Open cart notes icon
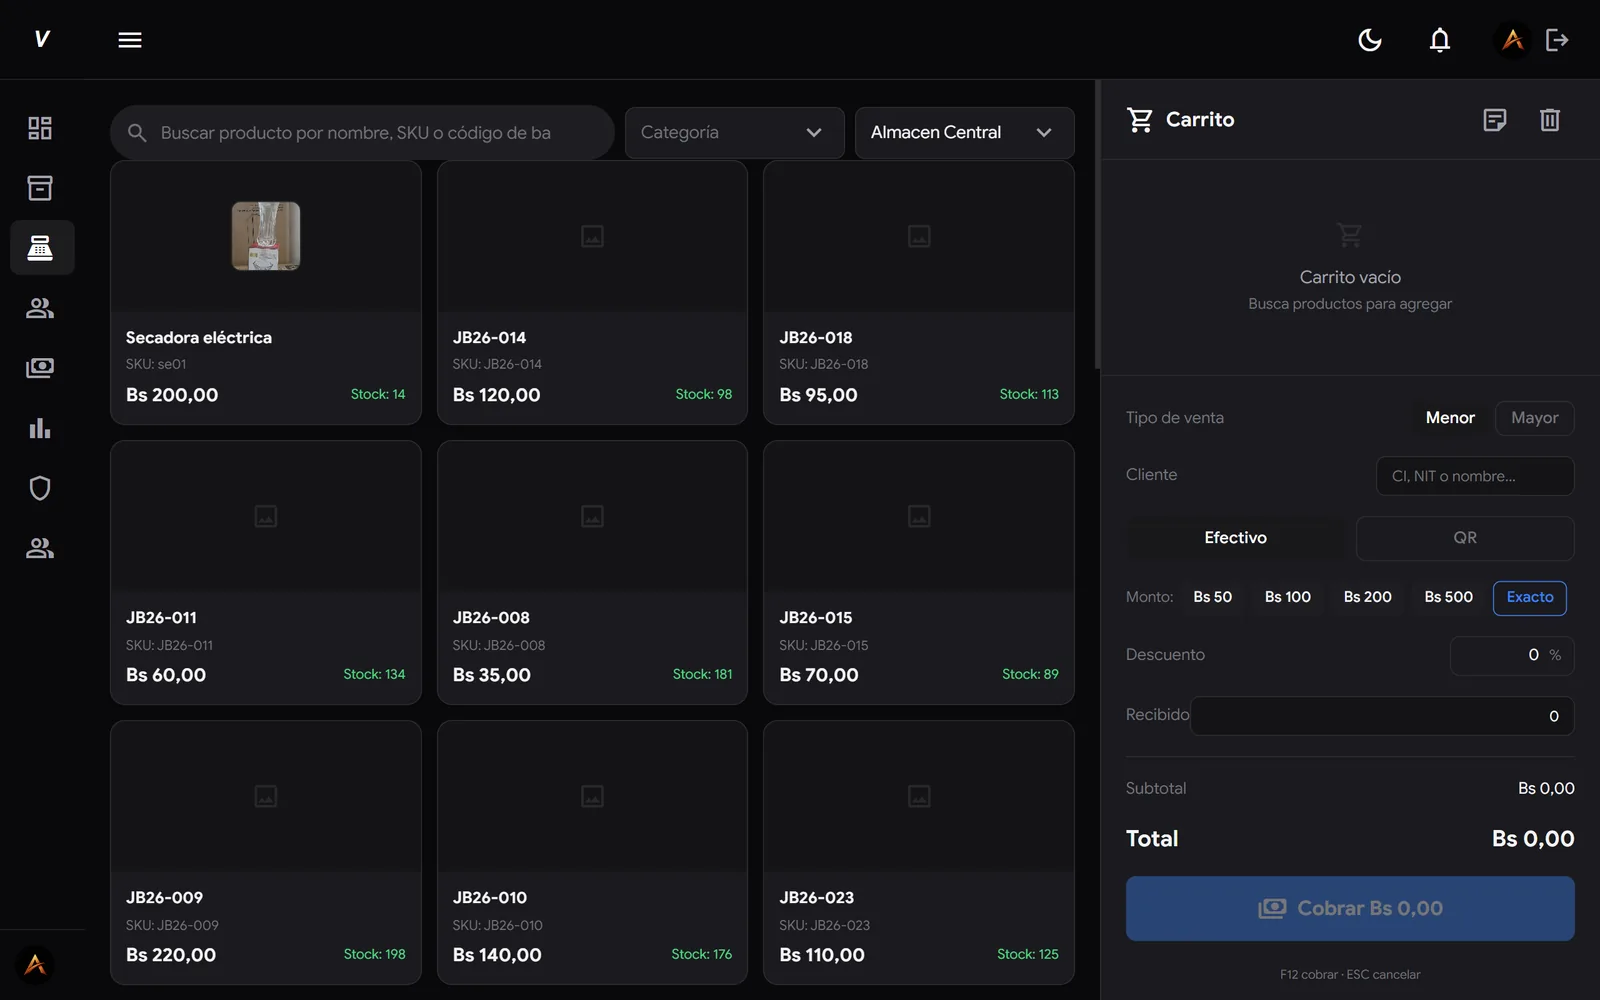 tap(1495, 120)
